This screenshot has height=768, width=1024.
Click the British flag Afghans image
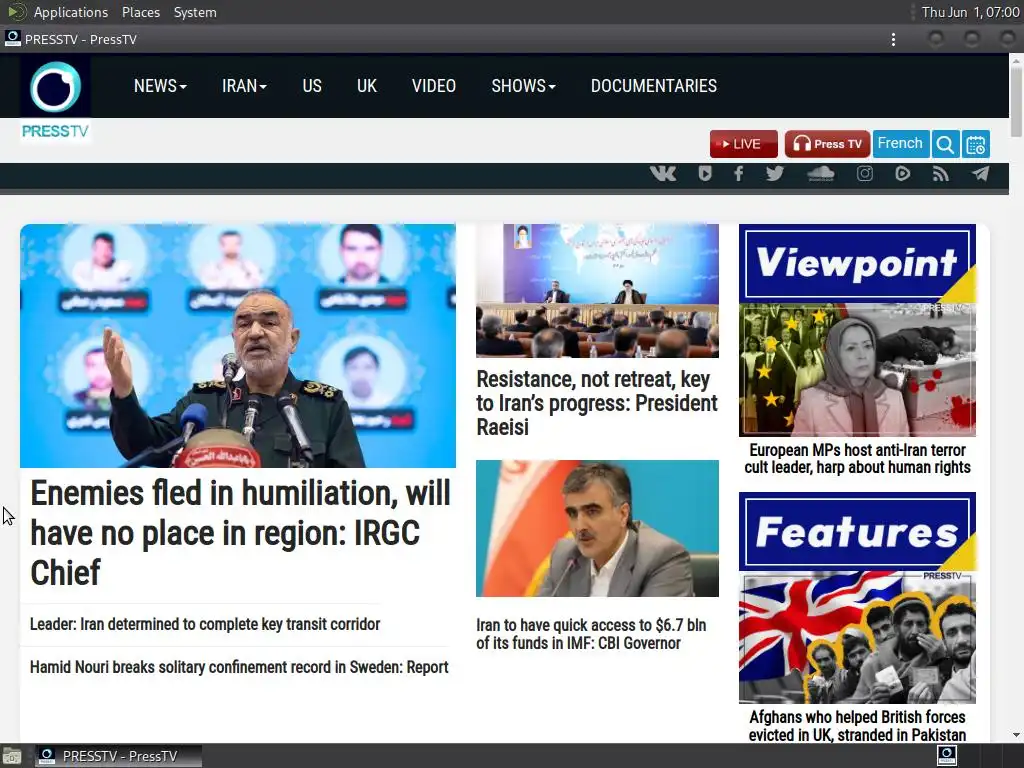(x=857, y=637)
